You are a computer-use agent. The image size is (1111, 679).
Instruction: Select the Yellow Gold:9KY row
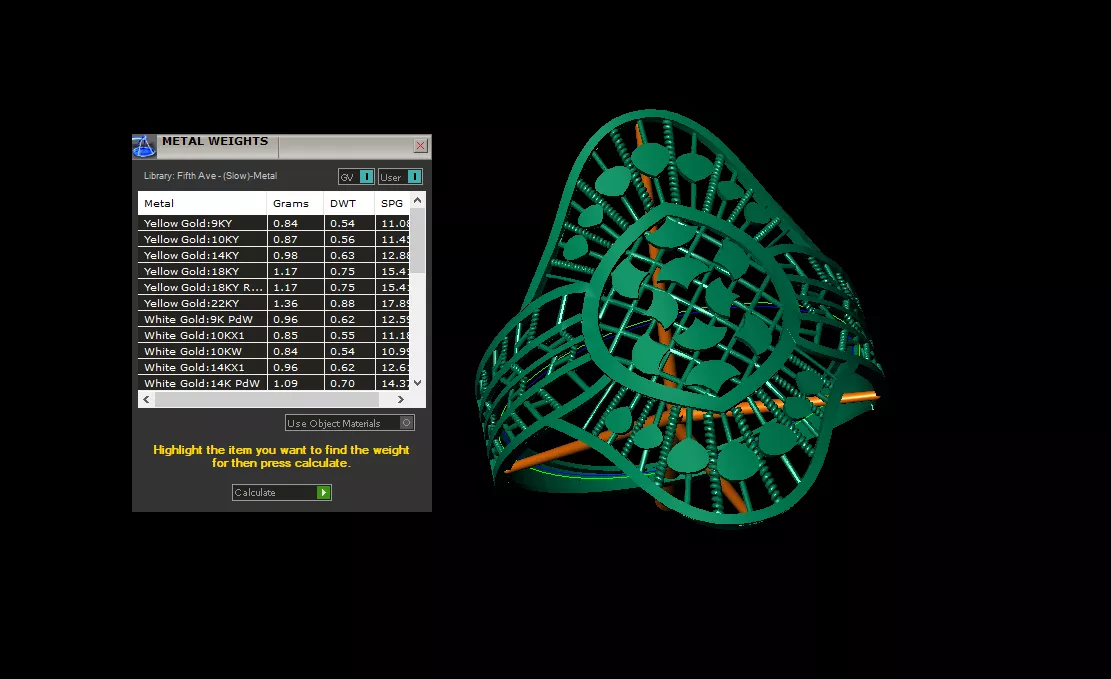(x=273, y=223)
